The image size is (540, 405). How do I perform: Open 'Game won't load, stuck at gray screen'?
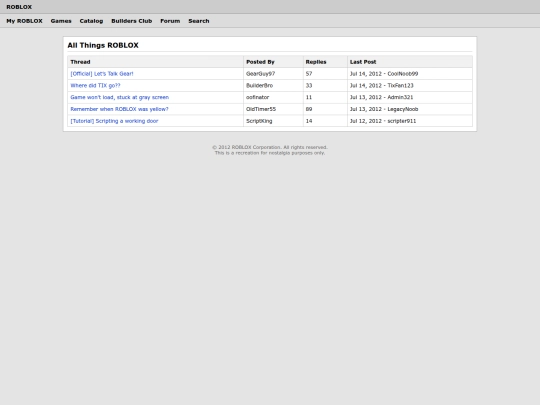[x=120, y=97]
